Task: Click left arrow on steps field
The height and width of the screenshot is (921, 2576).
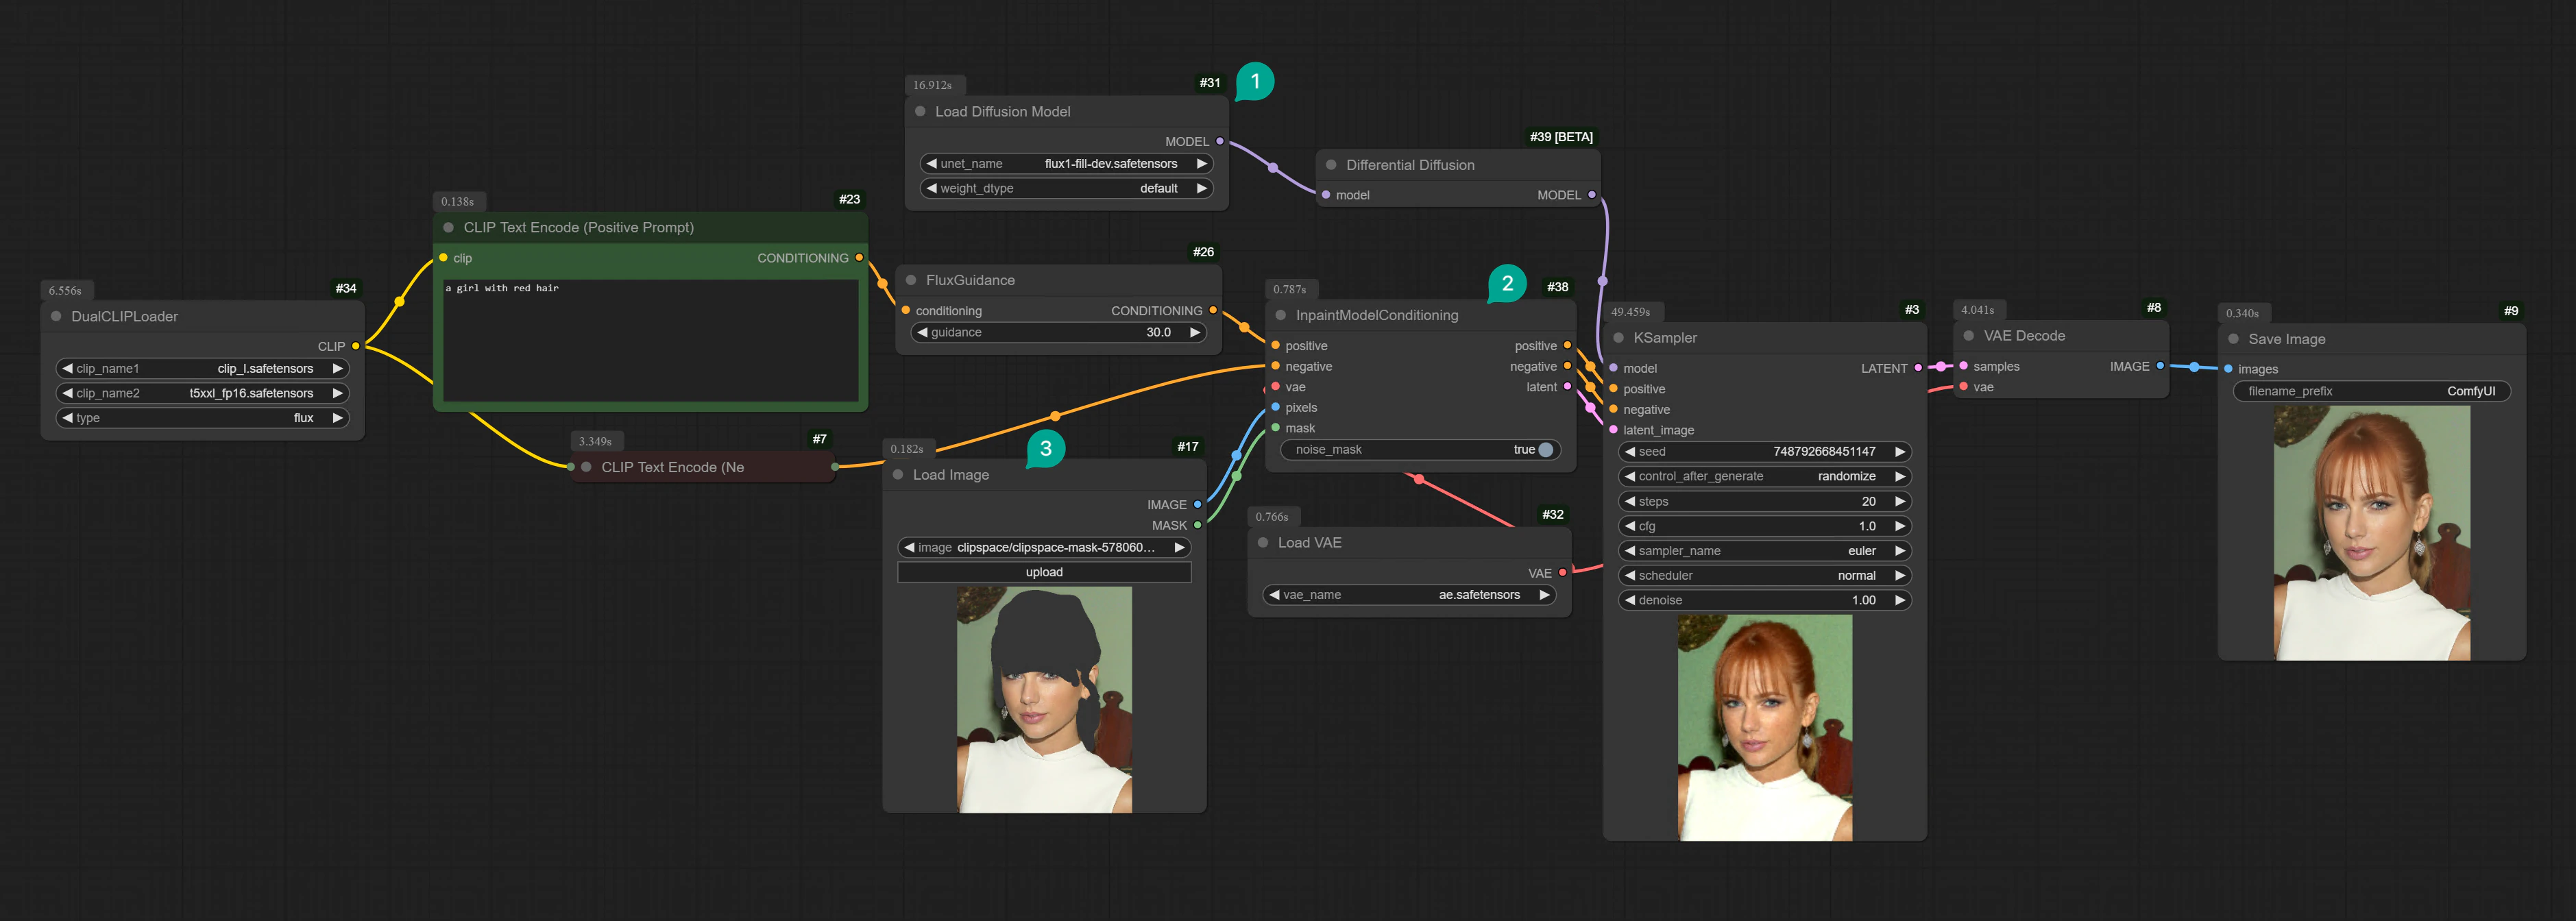Action: coord(1630,501)
